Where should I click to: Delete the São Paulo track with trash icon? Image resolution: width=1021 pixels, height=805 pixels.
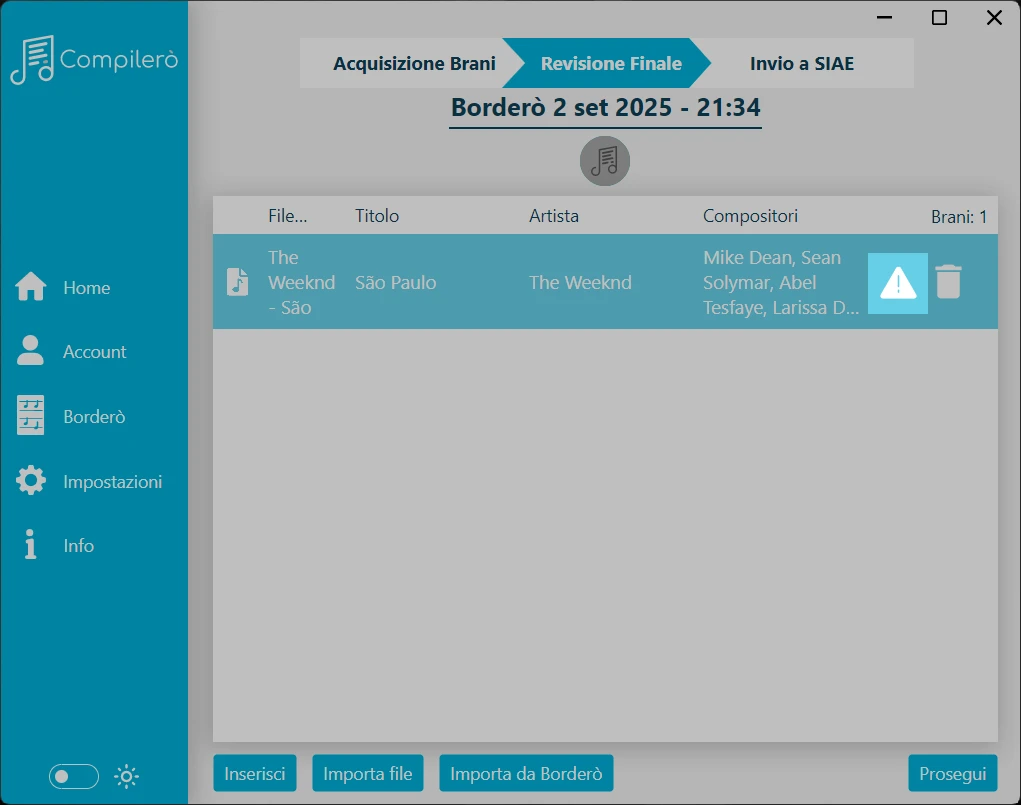click(x=948, y=282)
